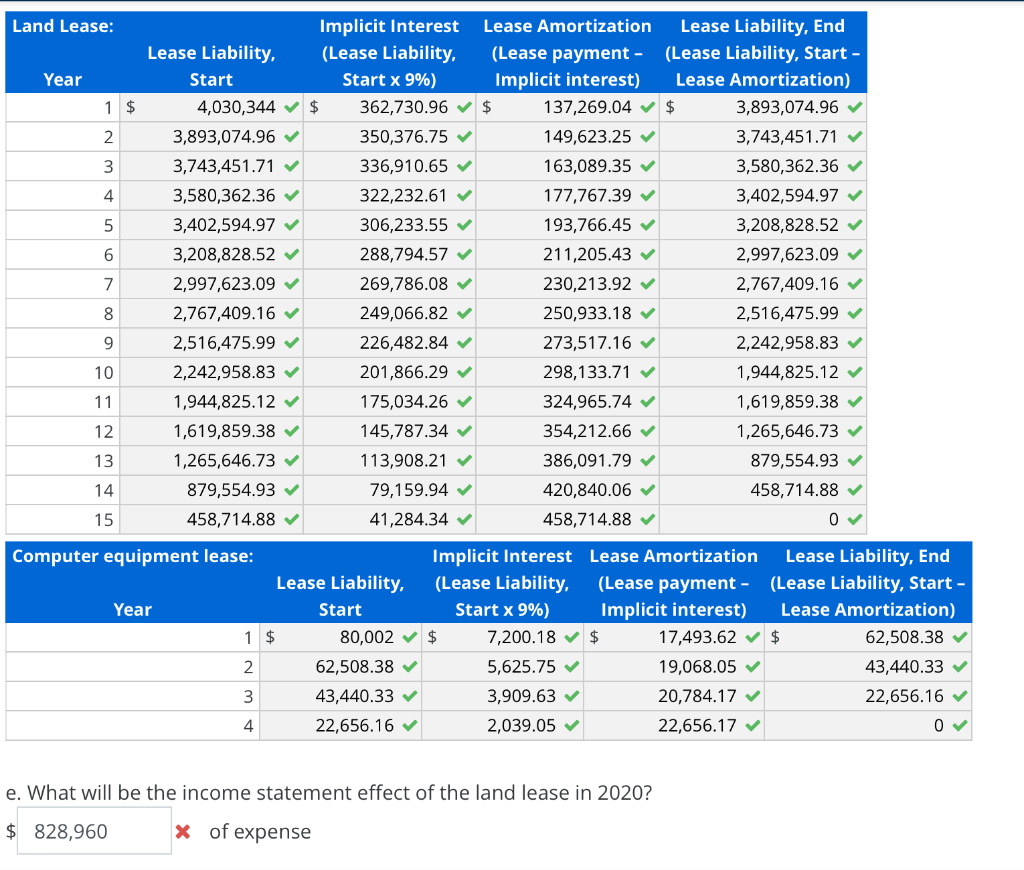Viewport: 1024px width, 870px height.
Task: Click the checkmark beside ending liability of 0 in Year 15
Action: click(854, 519)
